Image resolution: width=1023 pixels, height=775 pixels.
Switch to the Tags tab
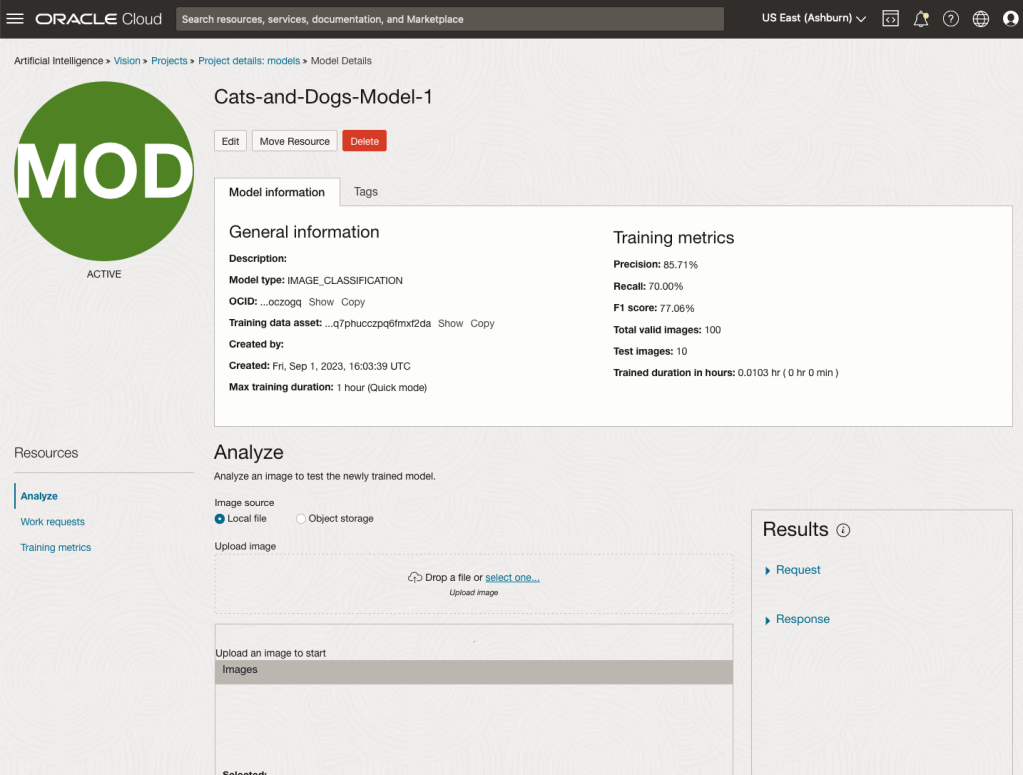coord(366,192)
